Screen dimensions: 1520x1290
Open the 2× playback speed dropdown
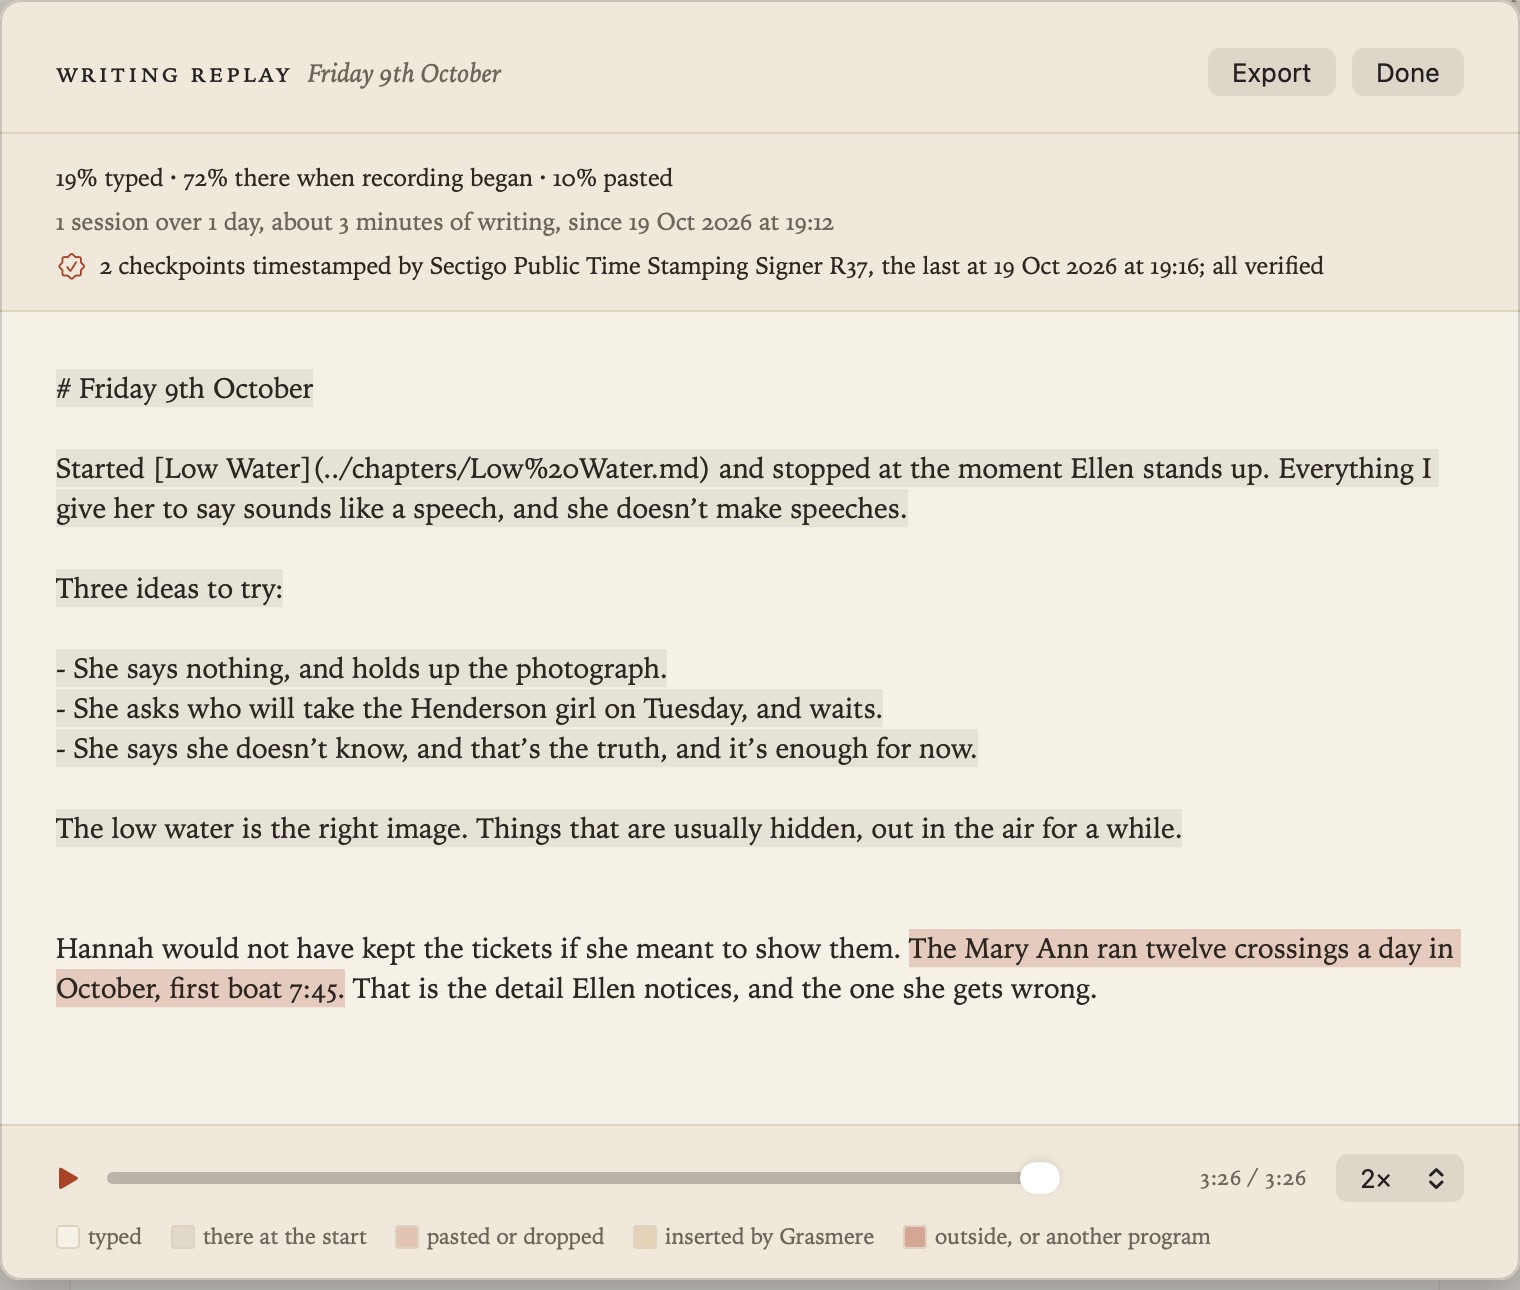1399,1178
